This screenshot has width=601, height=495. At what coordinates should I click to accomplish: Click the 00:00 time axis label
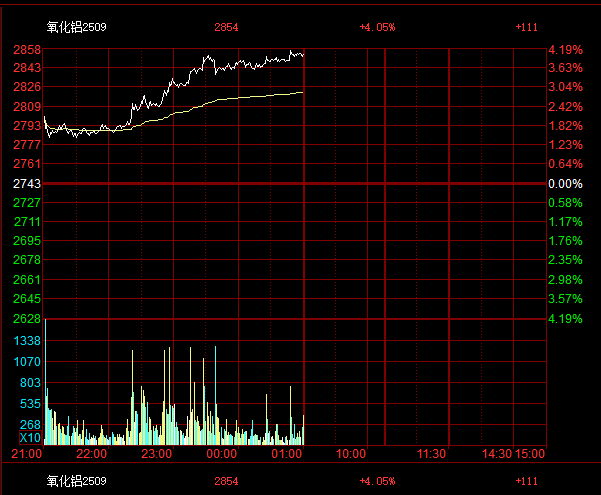pyautogui.click(x=222, y=454)
